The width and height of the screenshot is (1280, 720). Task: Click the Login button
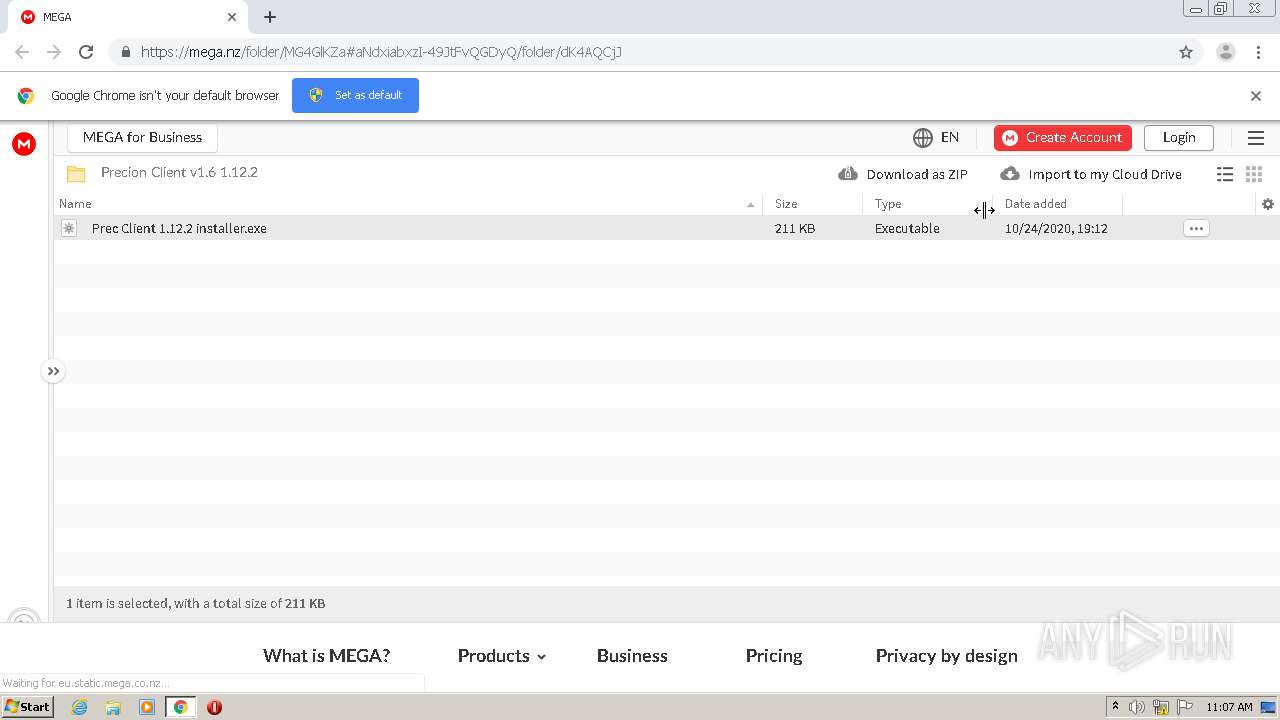point(1179,138)
